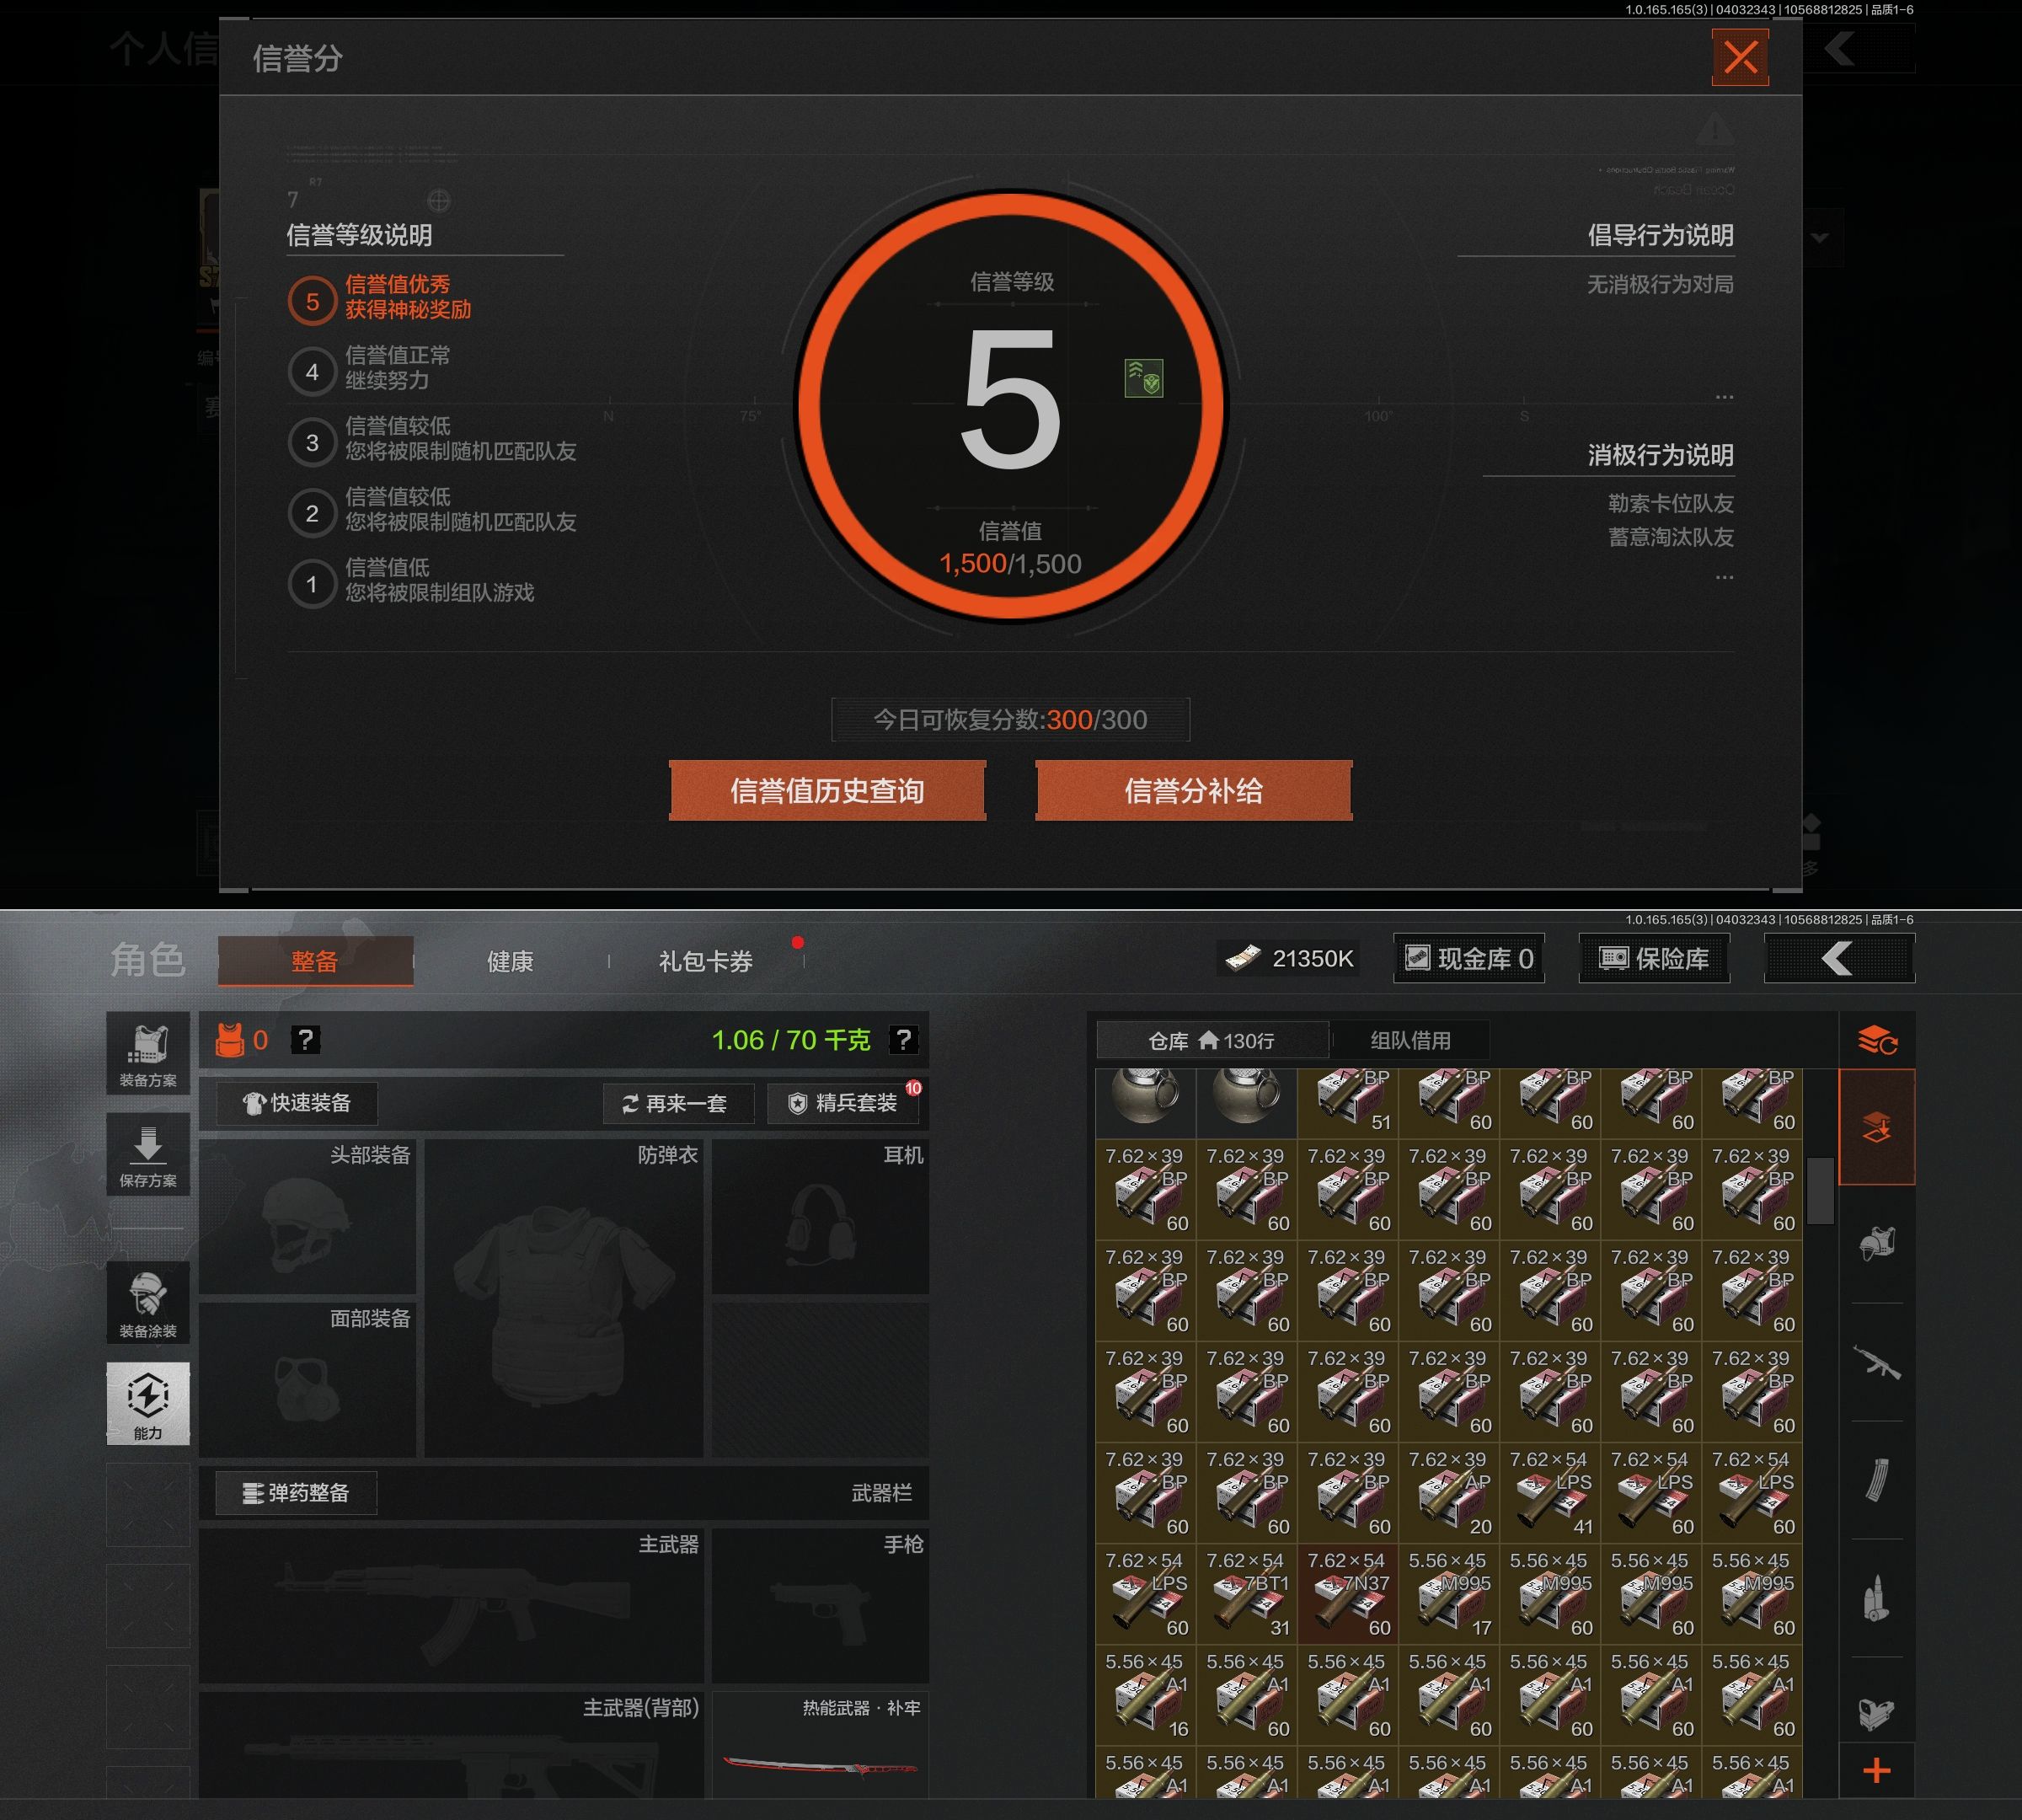Viewport: 2022px width, 1820px height.
Task: Click the 再来一套 button
Action: (677, 1104)
